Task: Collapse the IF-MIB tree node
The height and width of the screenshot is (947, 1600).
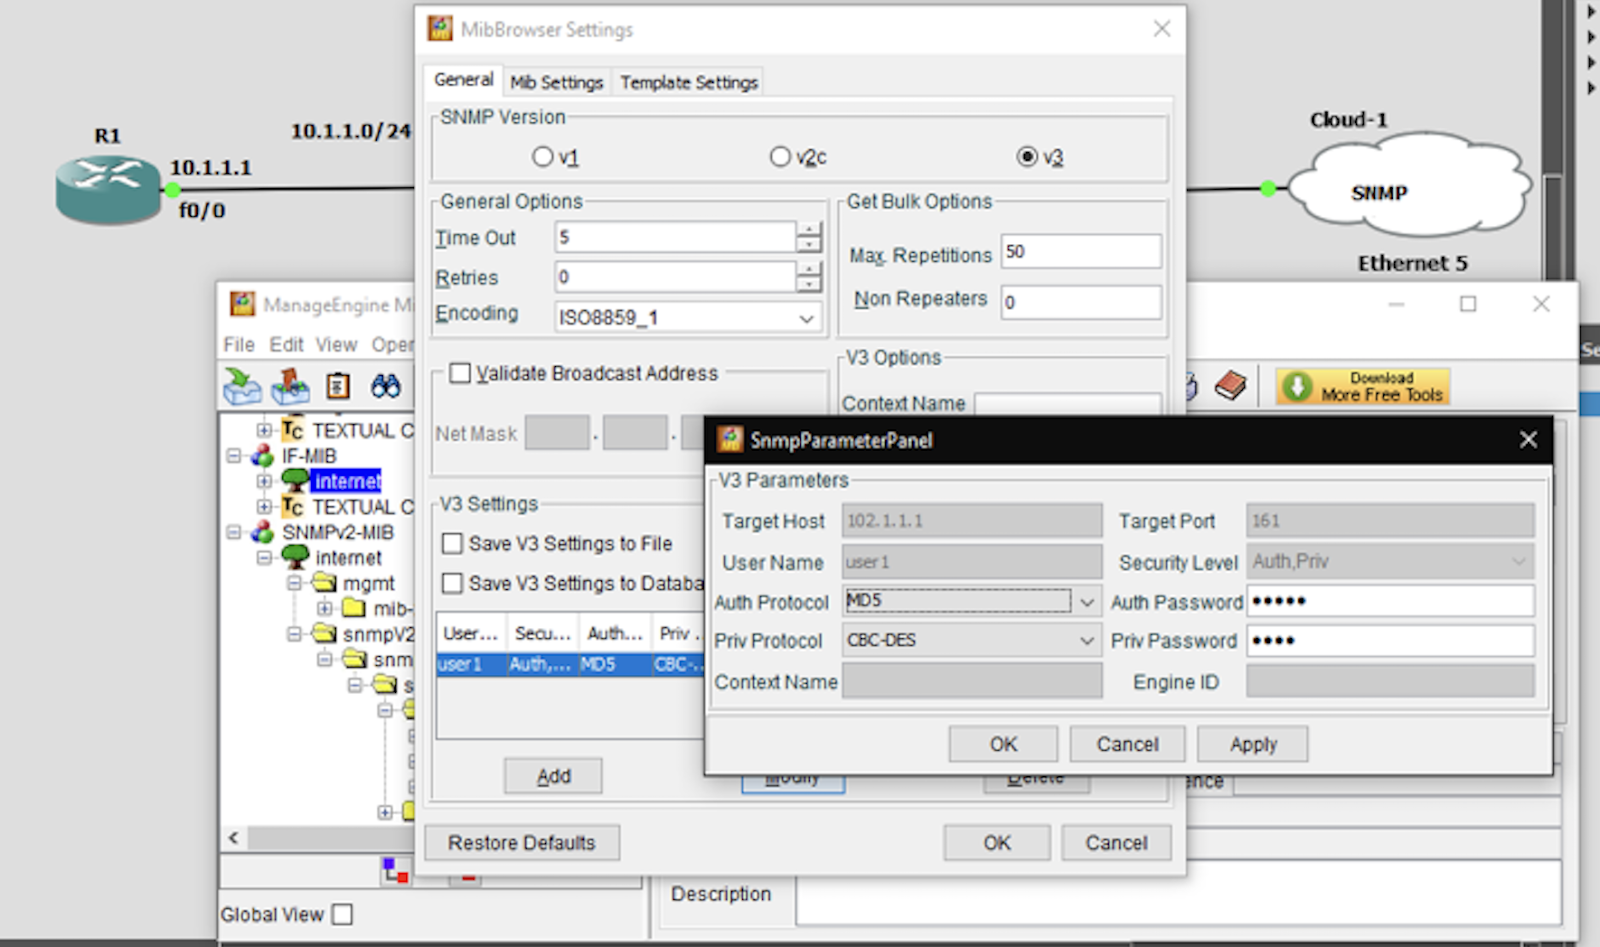Action: (x=233, y=455)
